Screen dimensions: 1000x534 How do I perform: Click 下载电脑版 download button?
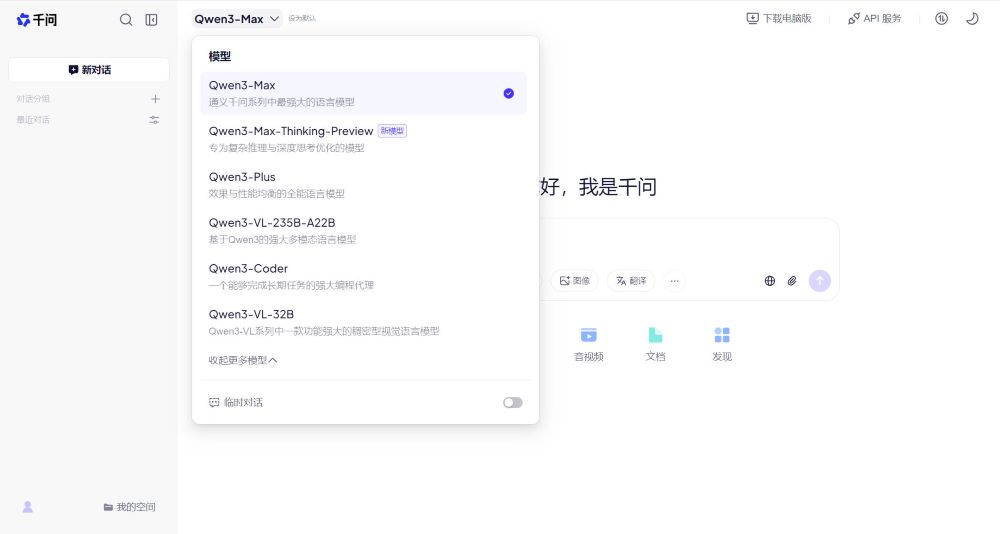click(779, 18)
